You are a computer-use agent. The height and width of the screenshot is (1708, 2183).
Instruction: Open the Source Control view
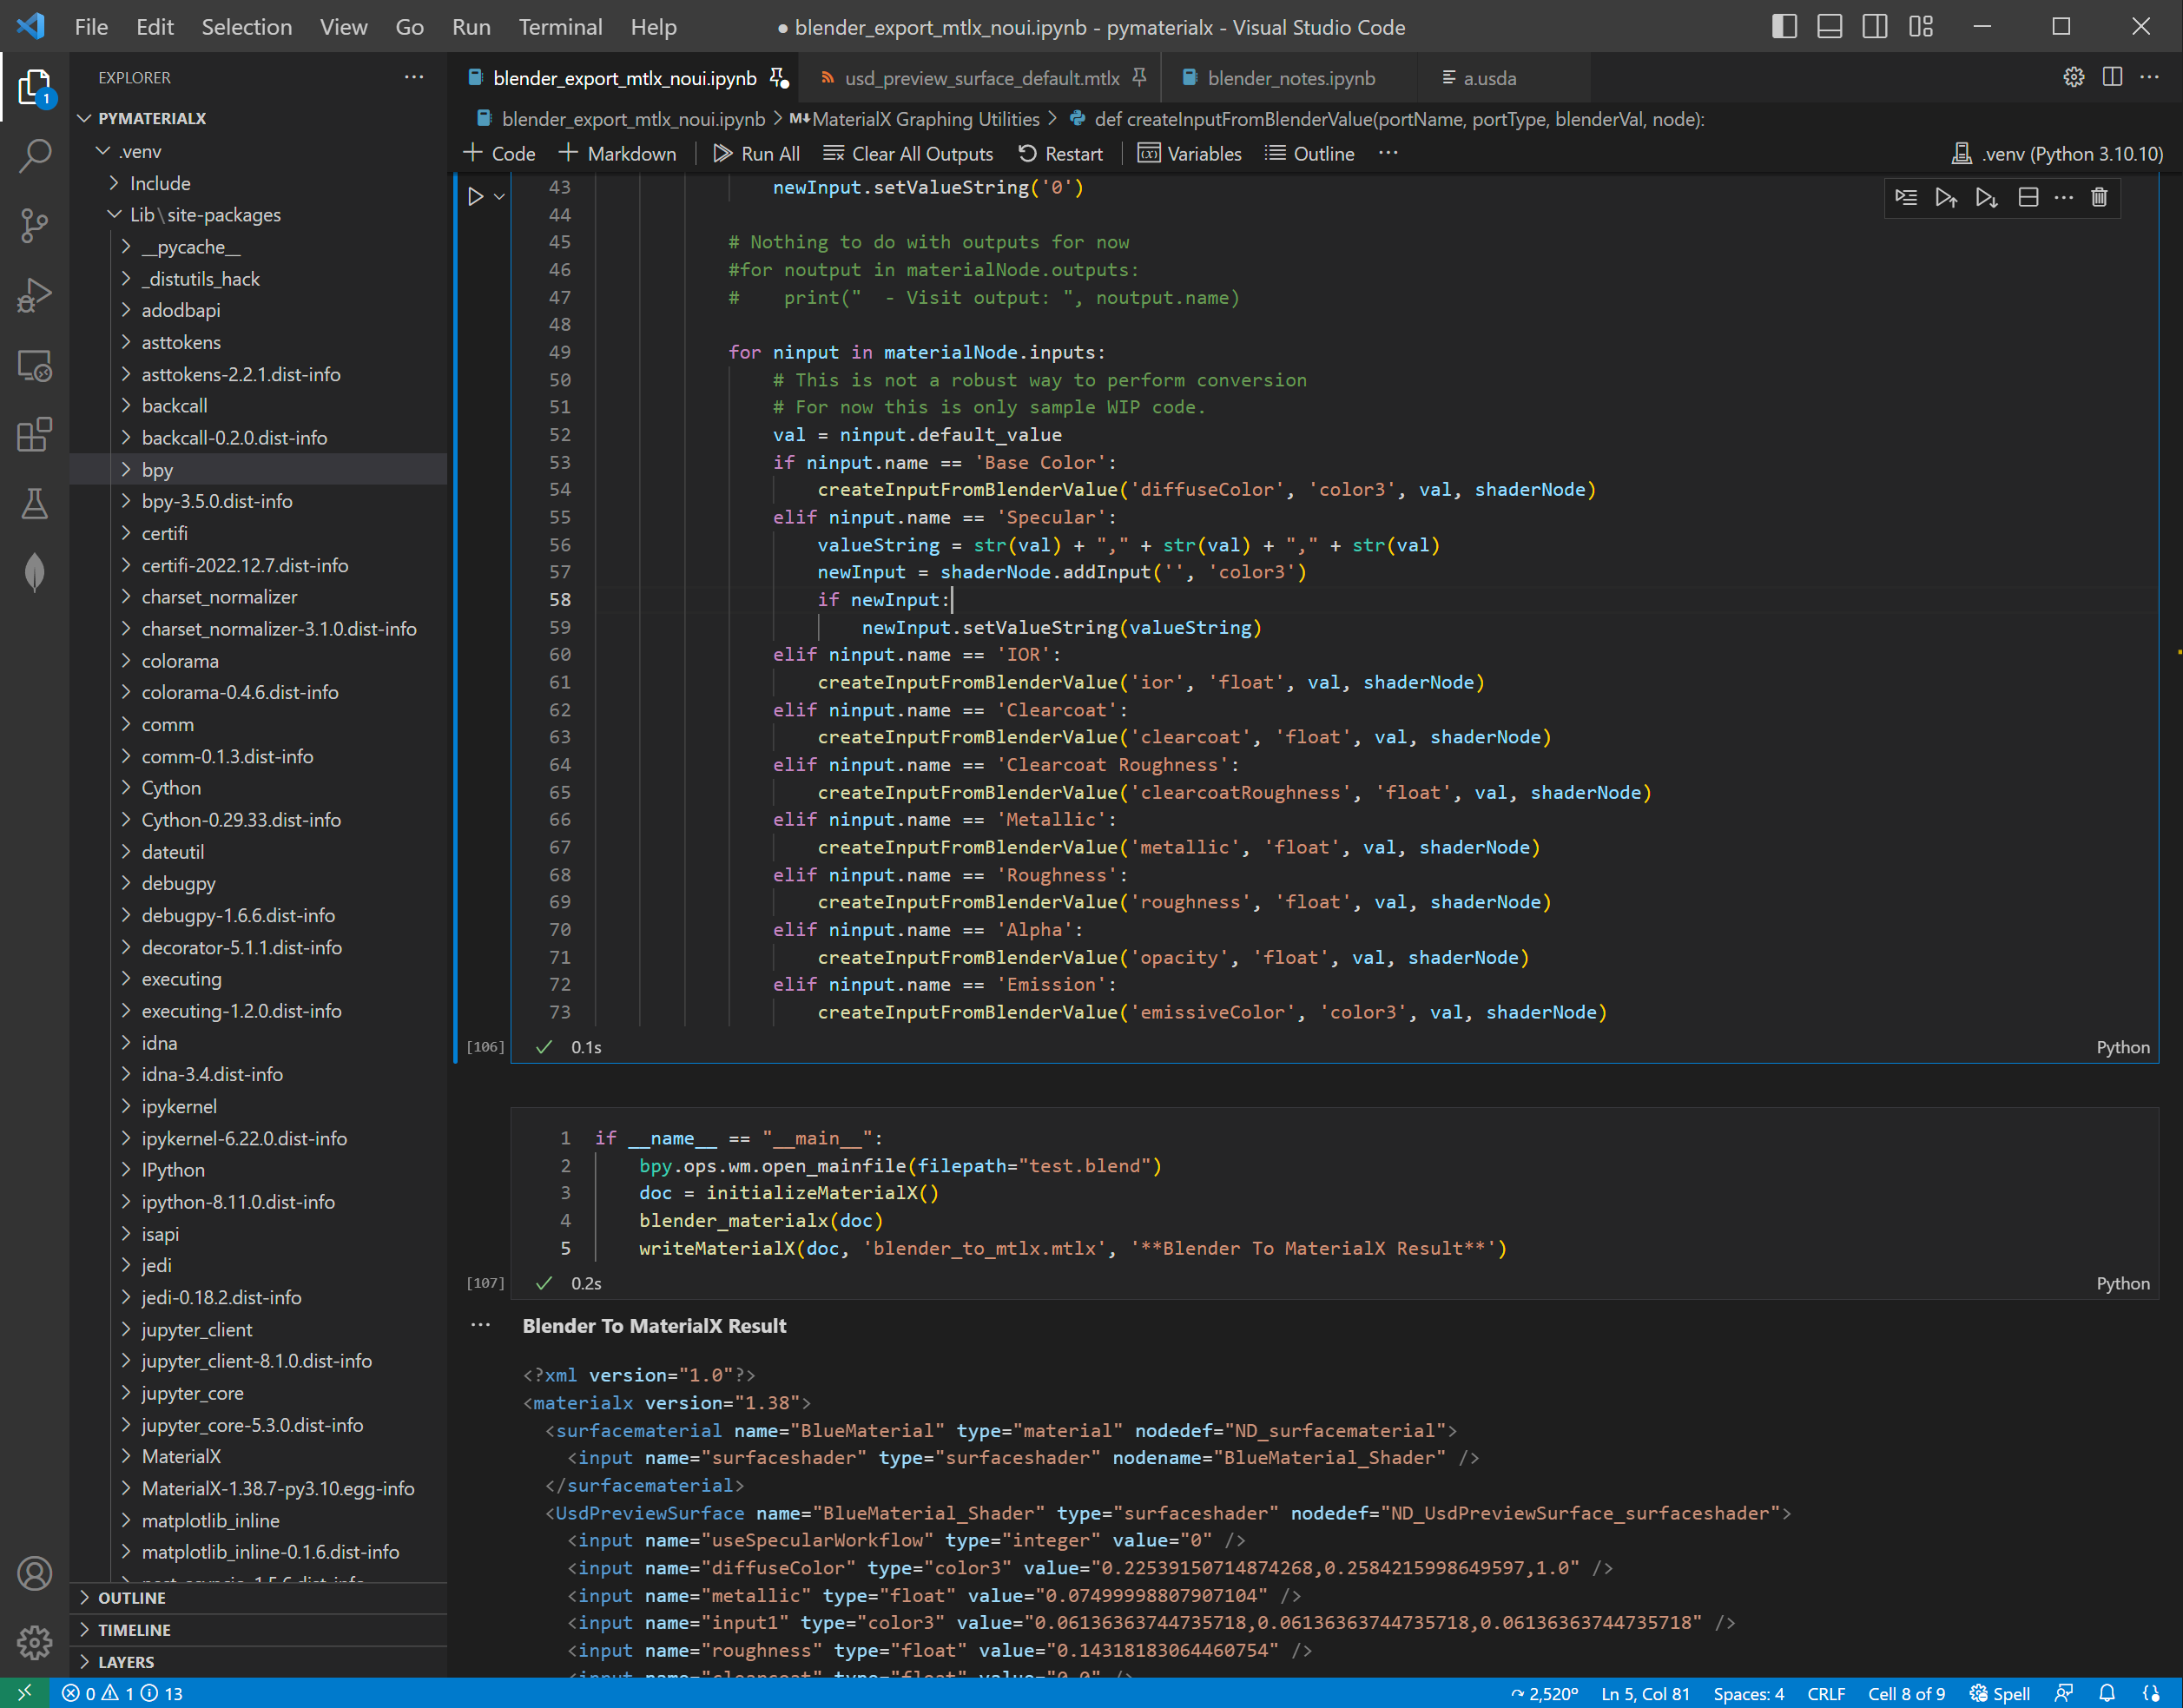point(35,225)
